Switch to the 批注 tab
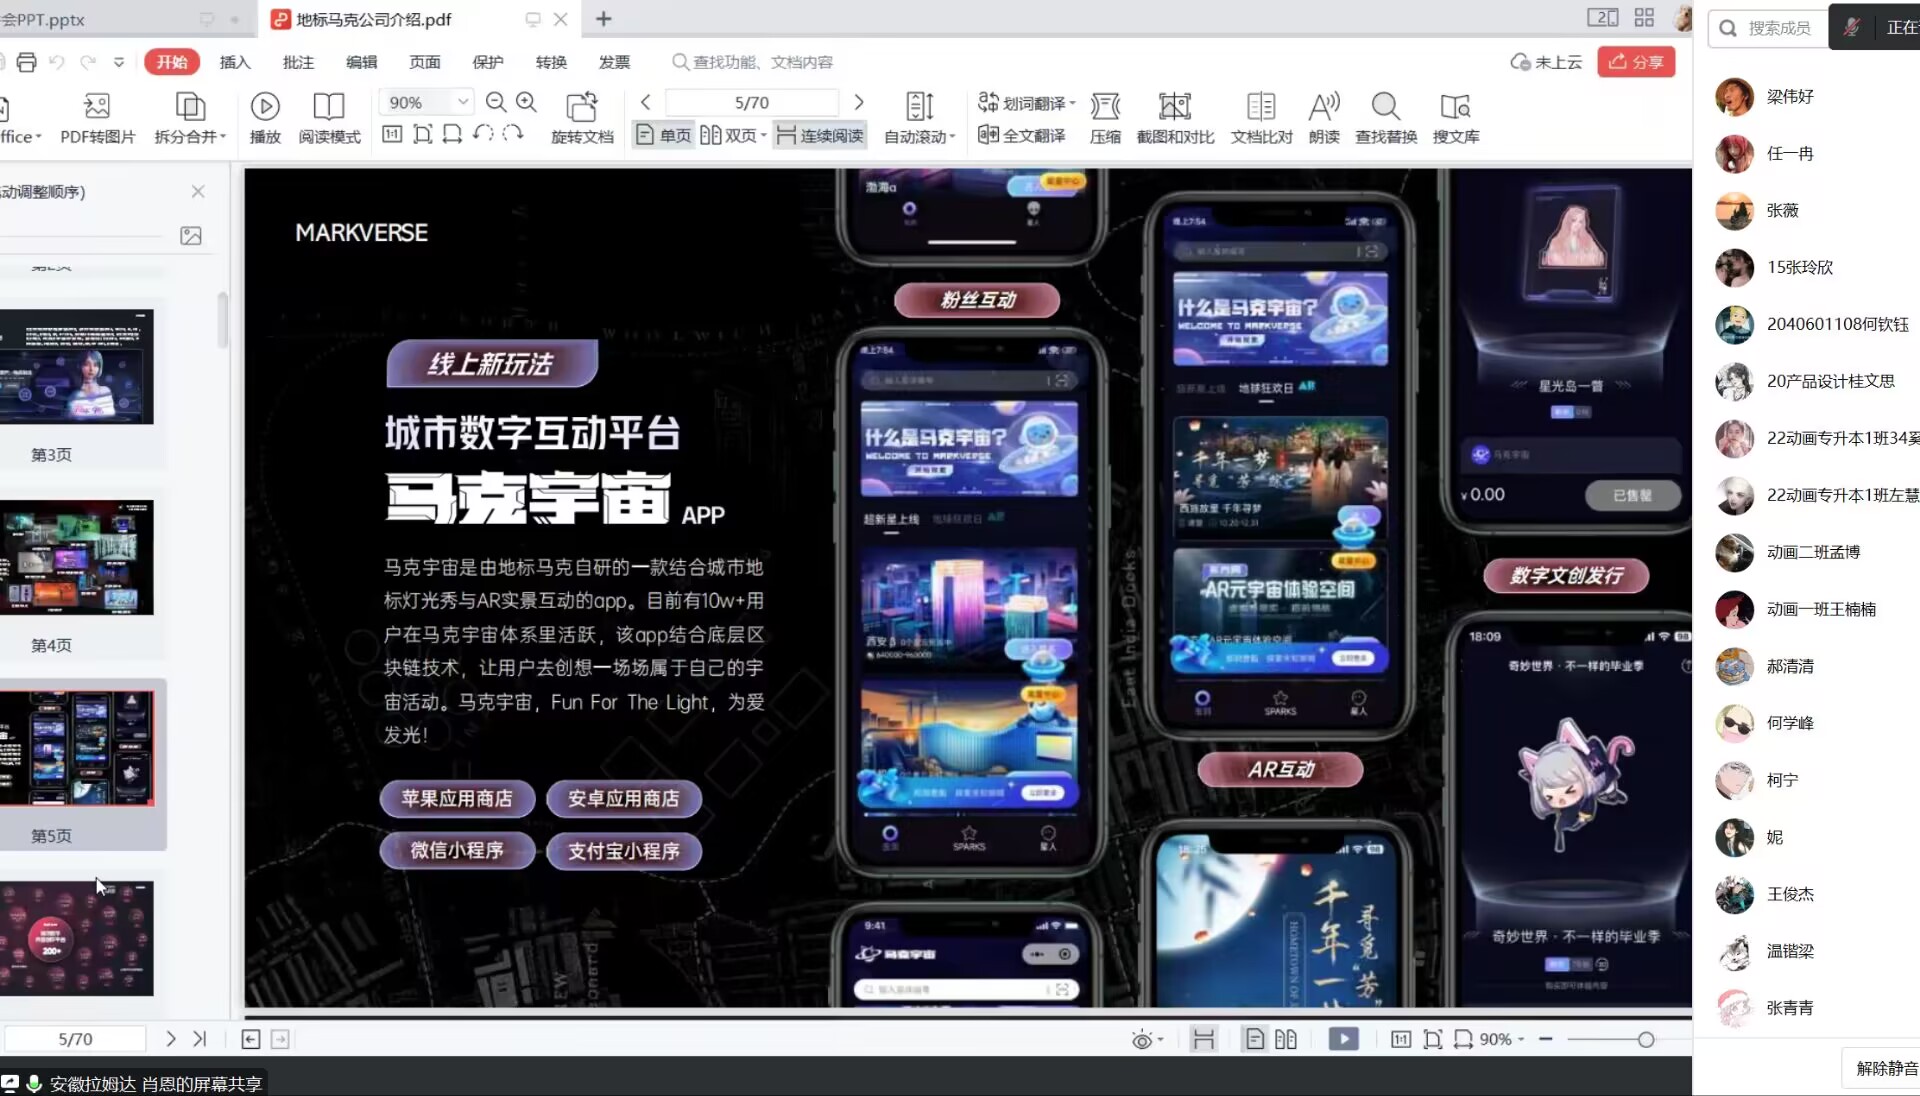Image resolution: width=1920 pixels, height=1096 pixels. click(x=298, y=62)
